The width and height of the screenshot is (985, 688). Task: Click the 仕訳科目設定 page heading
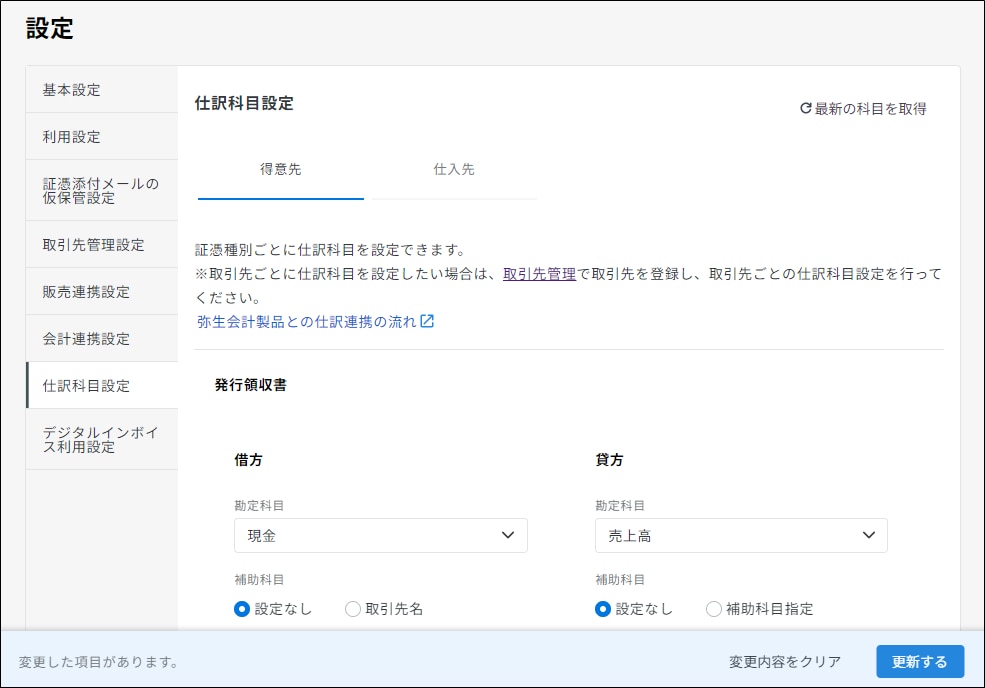[x=244, y=103]
